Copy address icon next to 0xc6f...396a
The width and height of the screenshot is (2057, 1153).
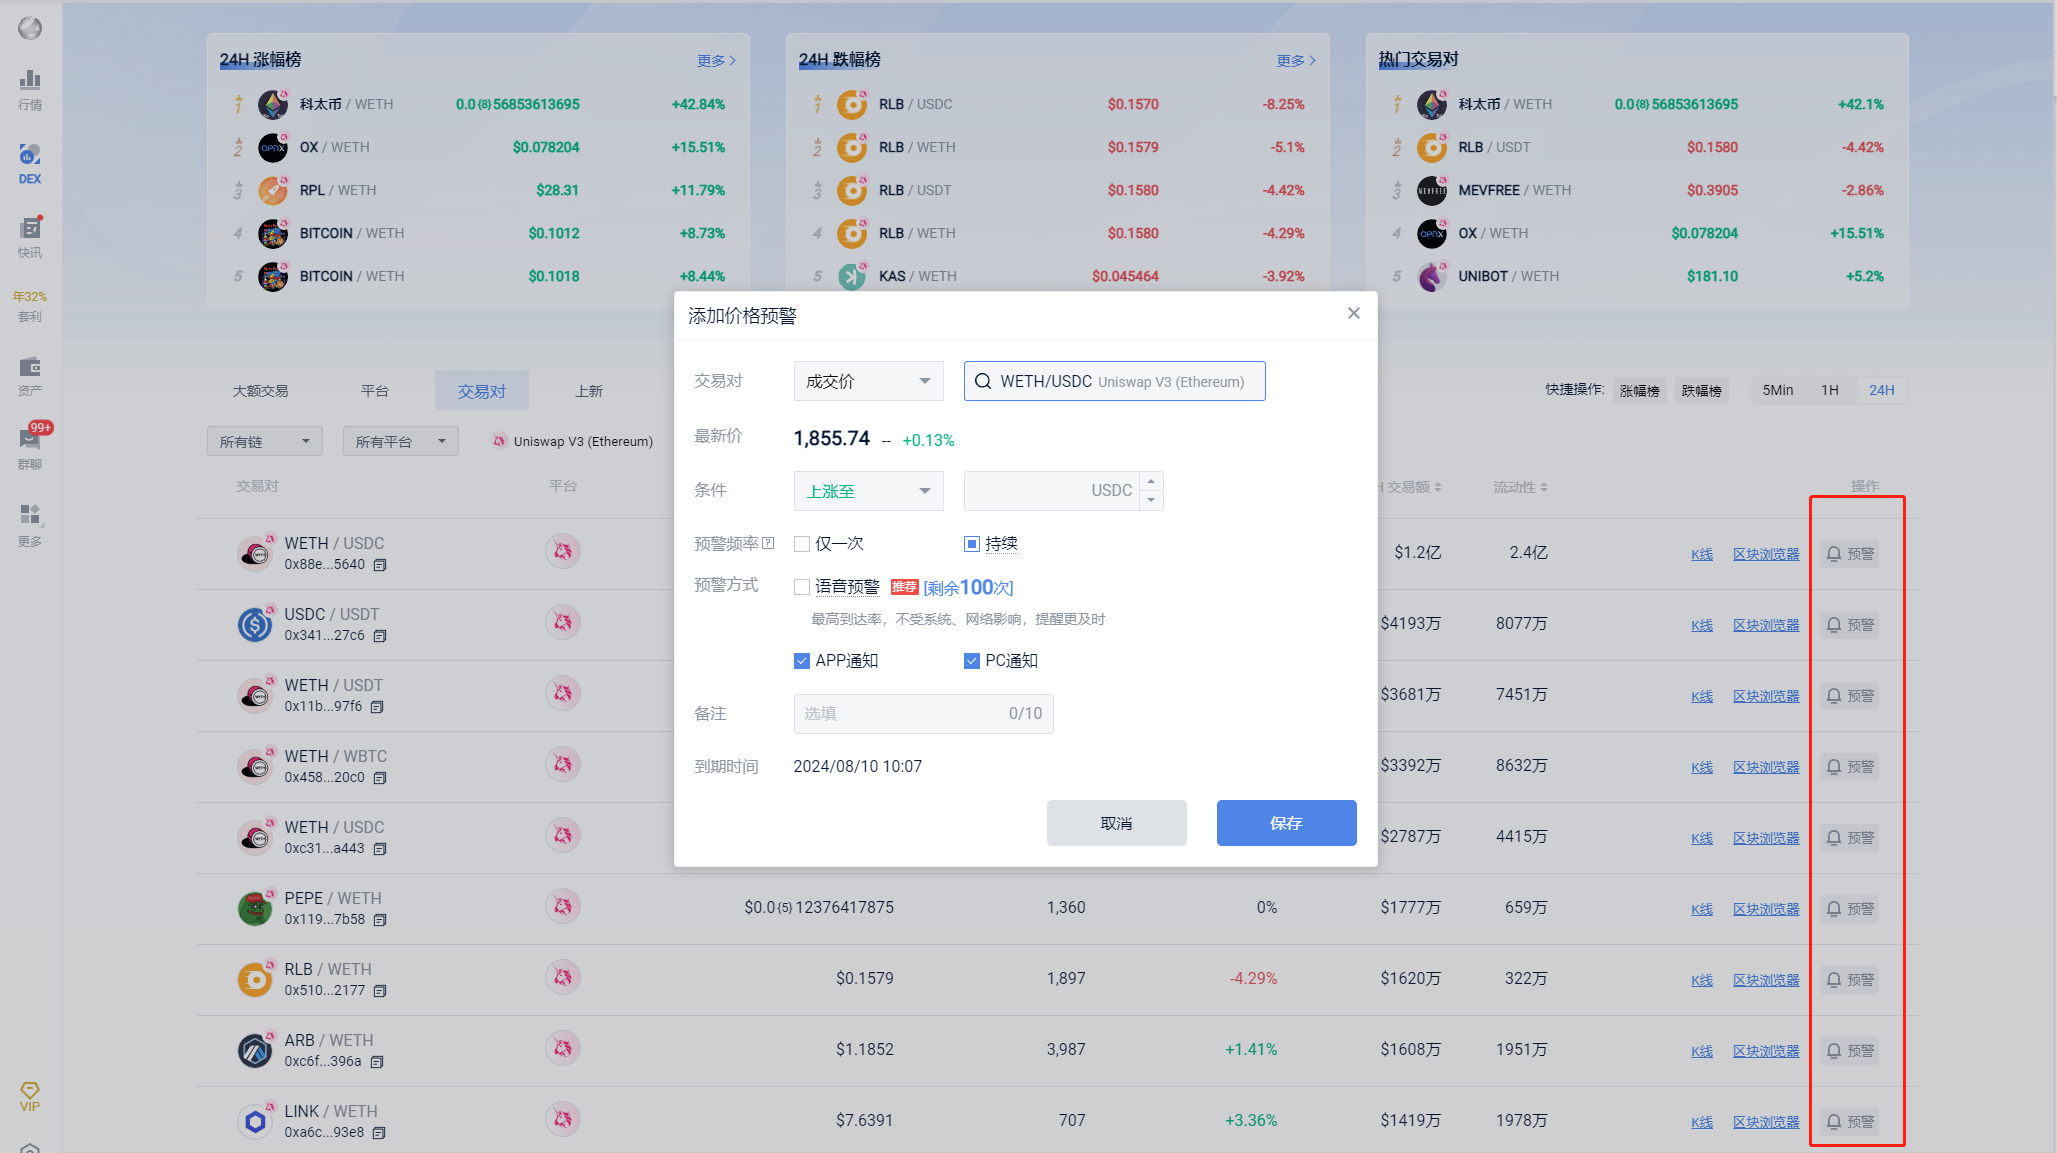pyautogui.click(x=377, y=1062)
